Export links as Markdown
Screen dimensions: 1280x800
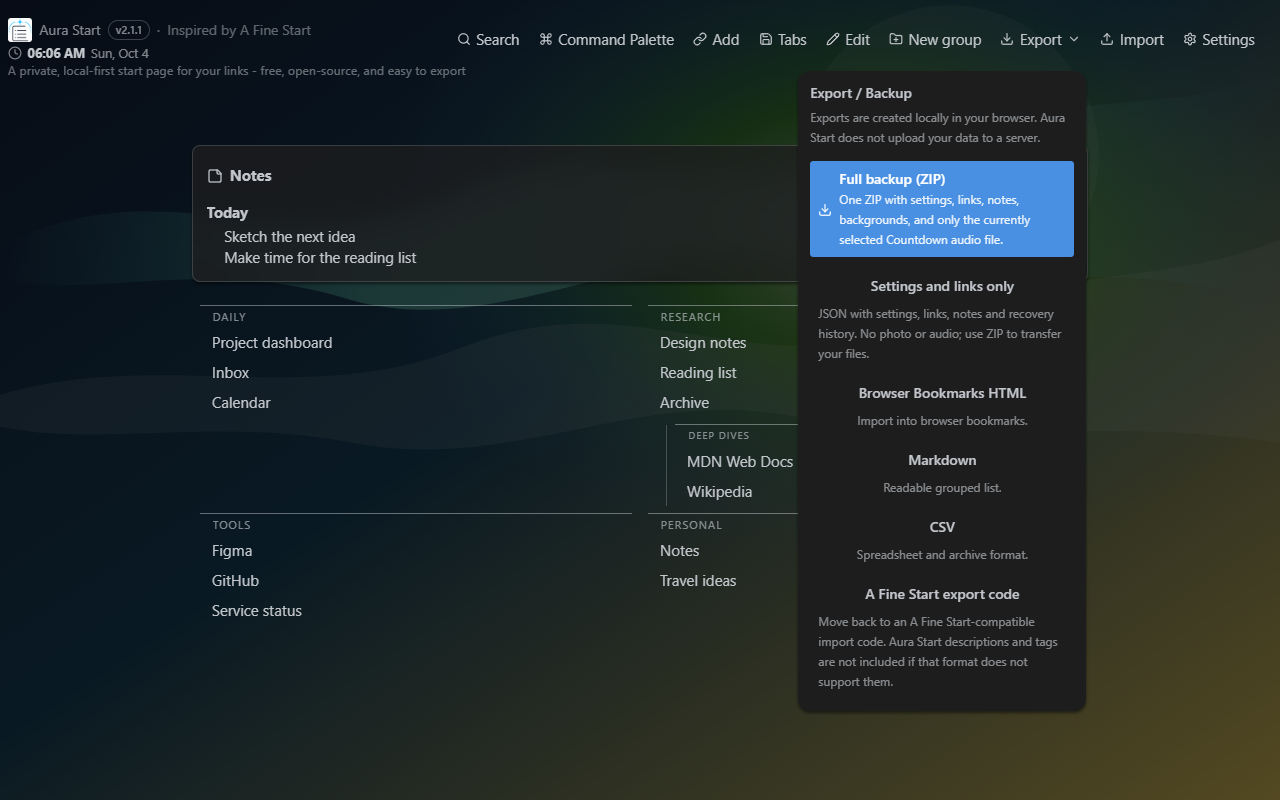pyautogui.click(x=942, y=473)
